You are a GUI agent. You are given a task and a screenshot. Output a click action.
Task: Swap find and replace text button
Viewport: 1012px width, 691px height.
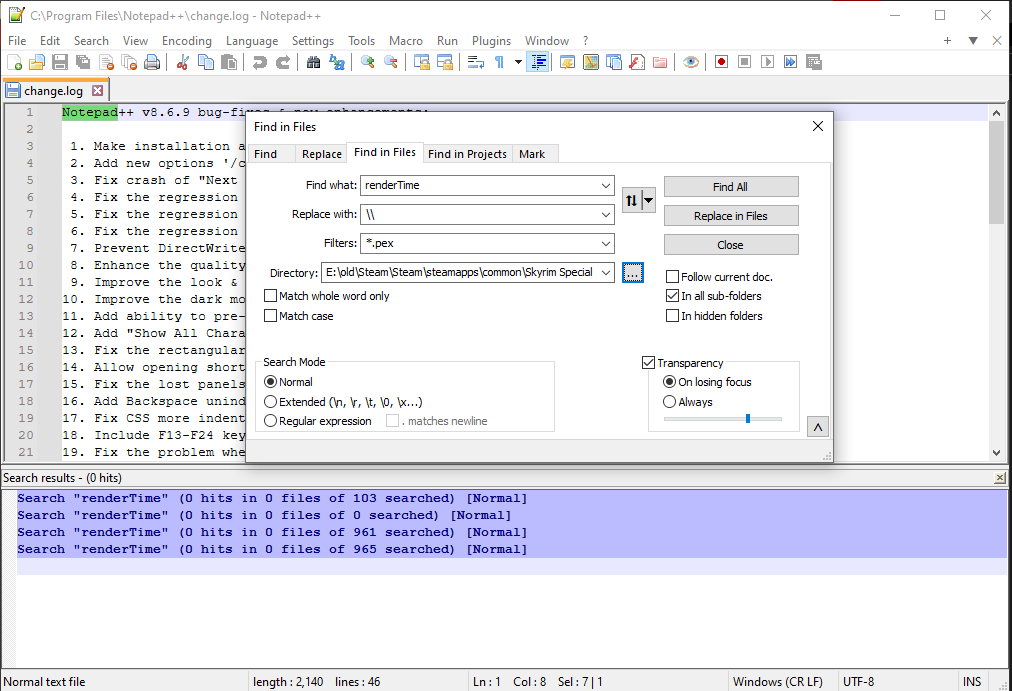(631, 201)
